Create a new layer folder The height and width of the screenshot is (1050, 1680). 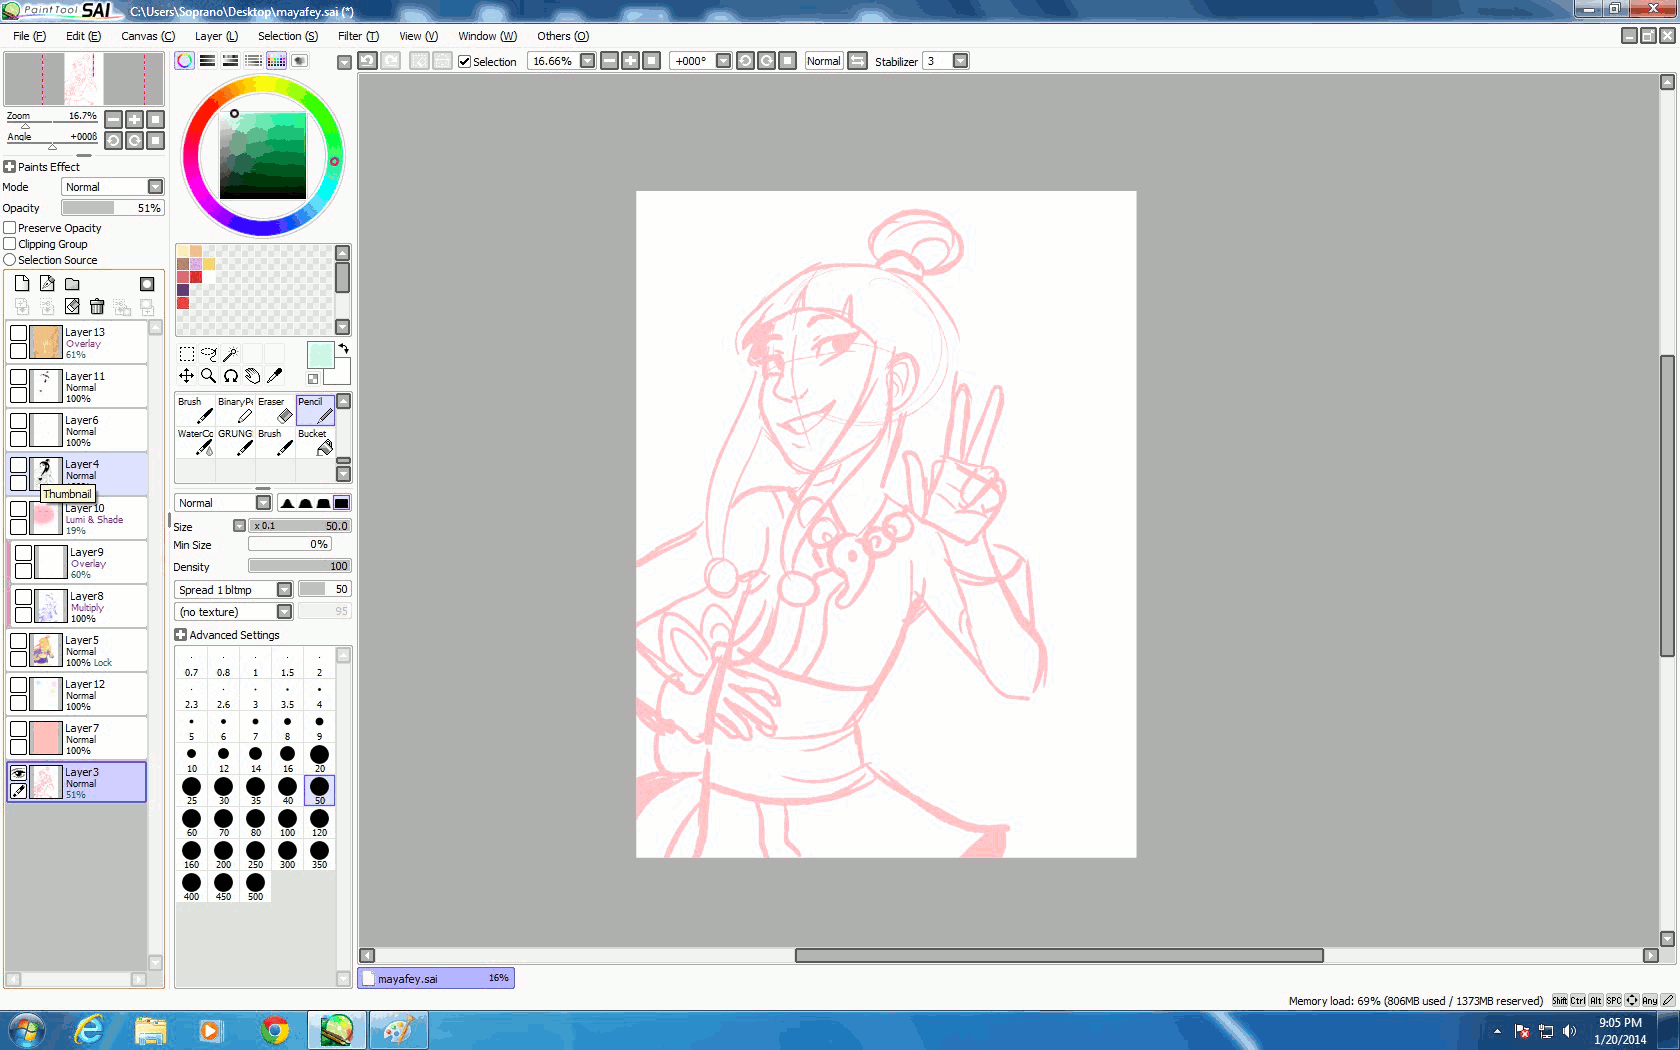point(72,284)
